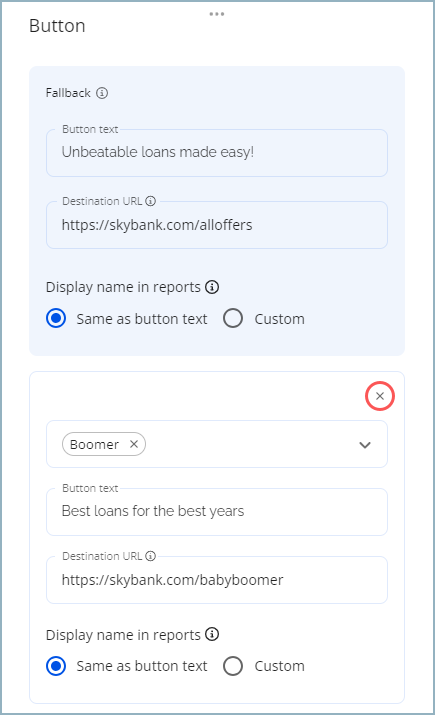Select Boomer 'Custom' display name radio

(x=233, y=666)
